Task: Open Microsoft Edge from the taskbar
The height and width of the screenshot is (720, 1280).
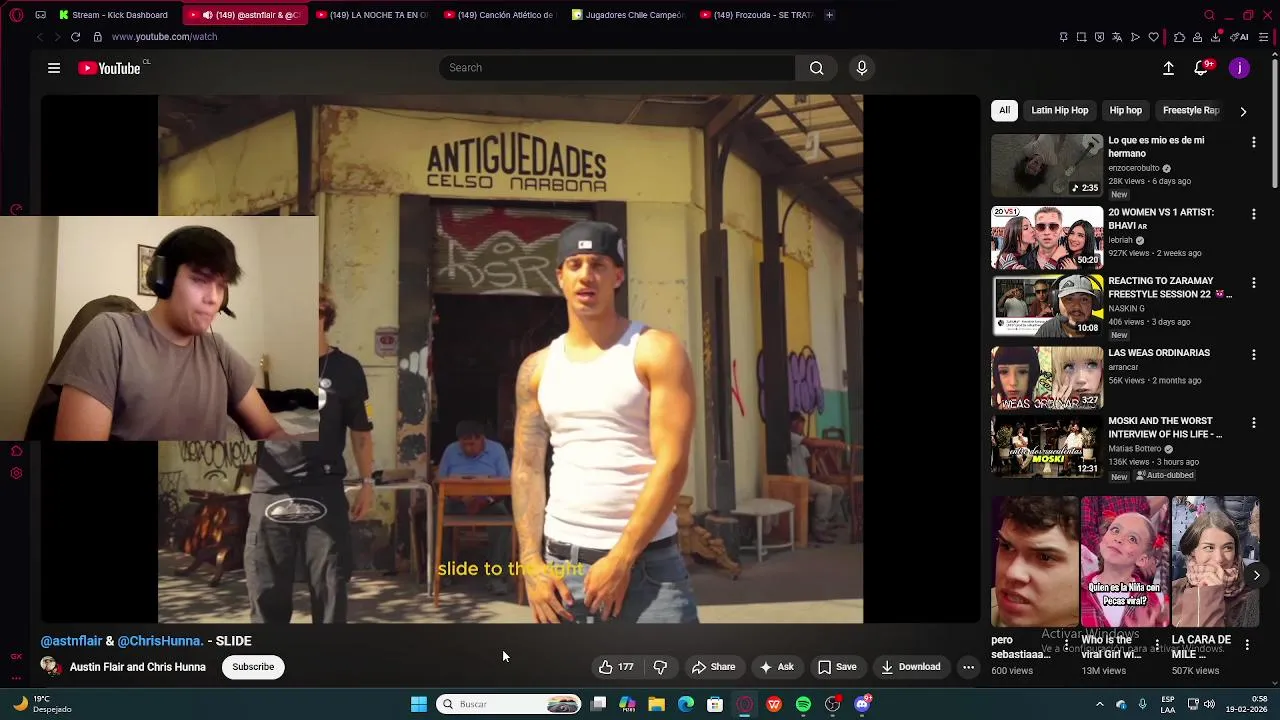Action: coord(686,704)
